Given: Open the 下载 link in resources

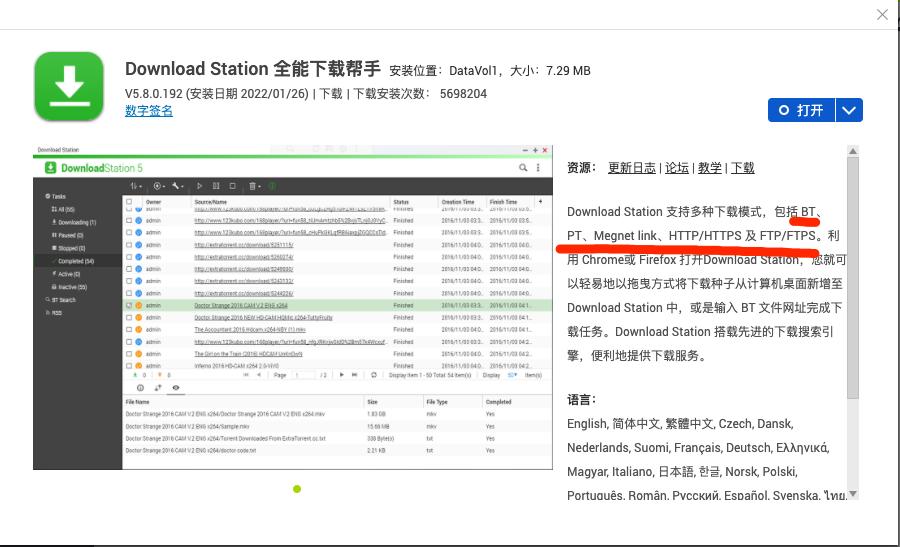Looking at the screenshot, I should [x=742, y=168].
